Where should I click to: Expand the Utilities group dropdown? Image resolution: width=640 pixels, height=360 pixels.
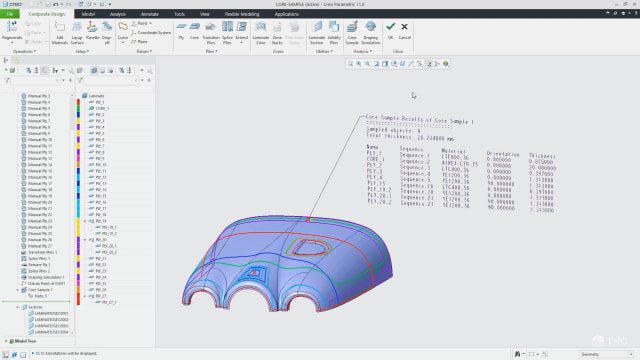[x=324, y=51]
